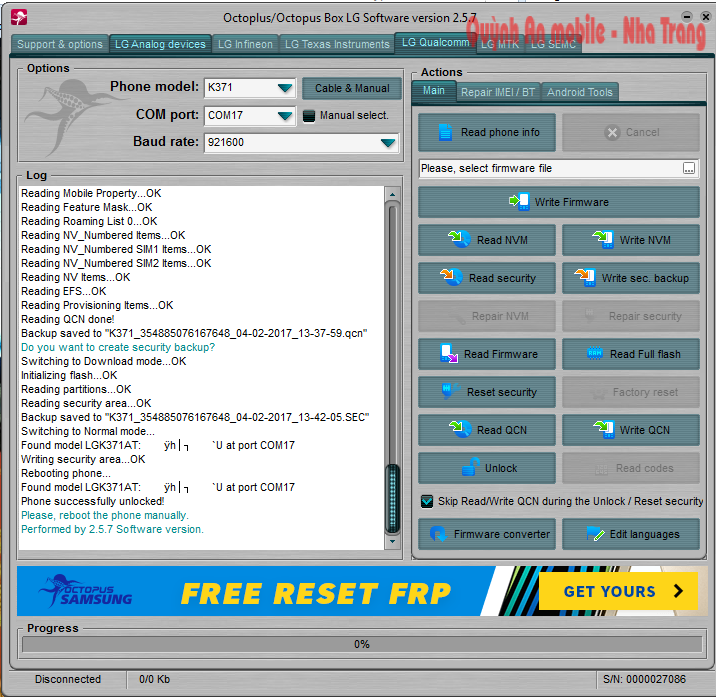Click the Read Full flash RAM icon
716x697 pixels.
pos(595,353)
